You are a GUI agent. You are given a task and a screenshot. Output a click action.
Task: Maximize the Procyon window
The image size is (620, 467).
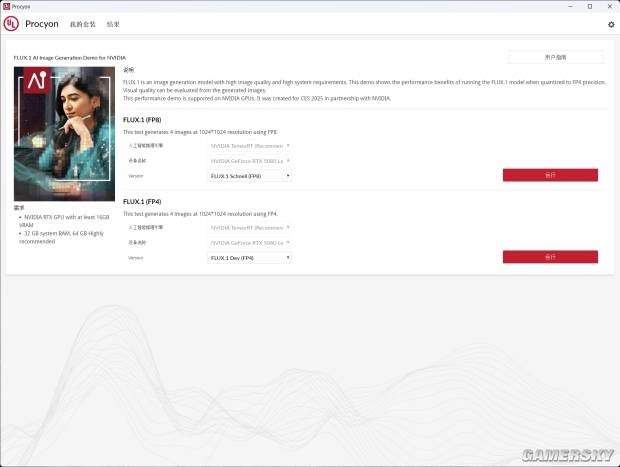coord(590,6)
